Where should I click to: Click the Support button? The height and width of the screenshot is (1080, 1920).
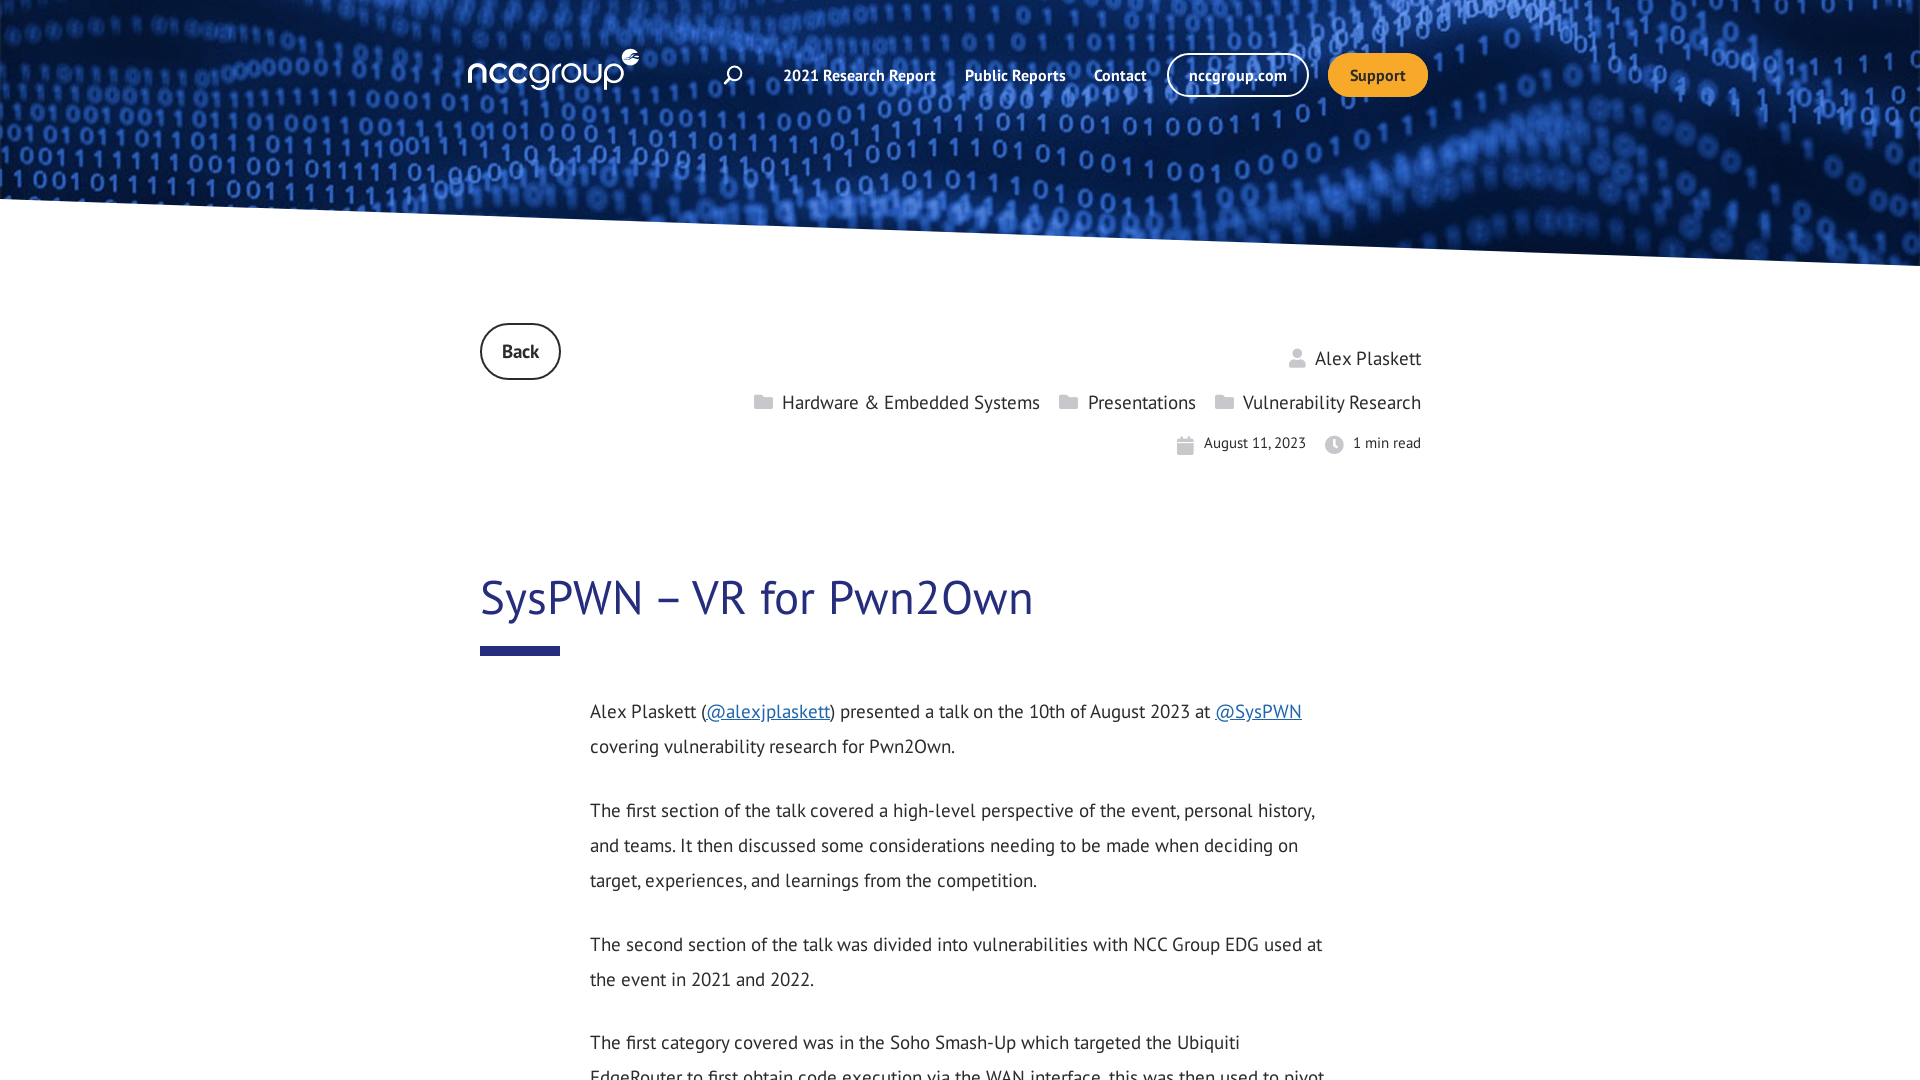(1377, 75)
